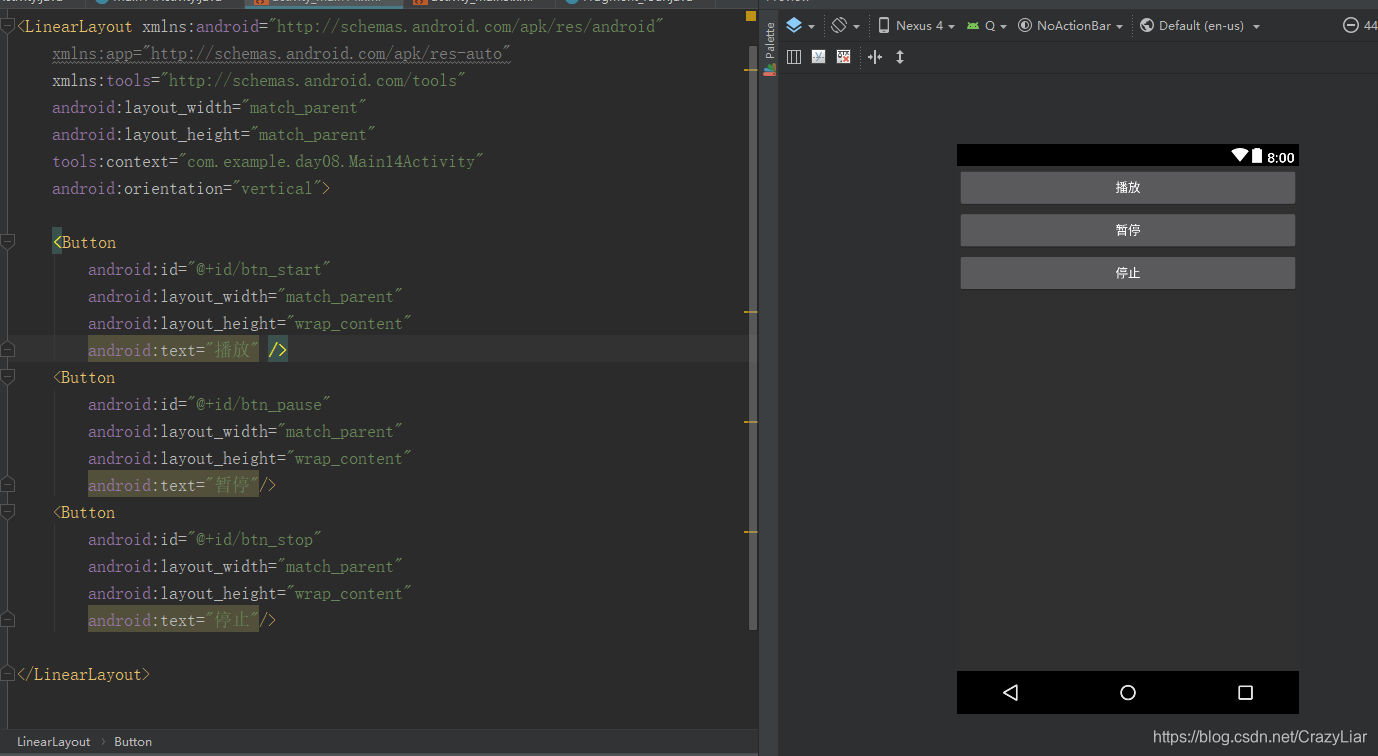The height and width of the screenshot is (756, 1378).
Task: Collapse the btn_start Button fold marker
Action: (8, 242)
